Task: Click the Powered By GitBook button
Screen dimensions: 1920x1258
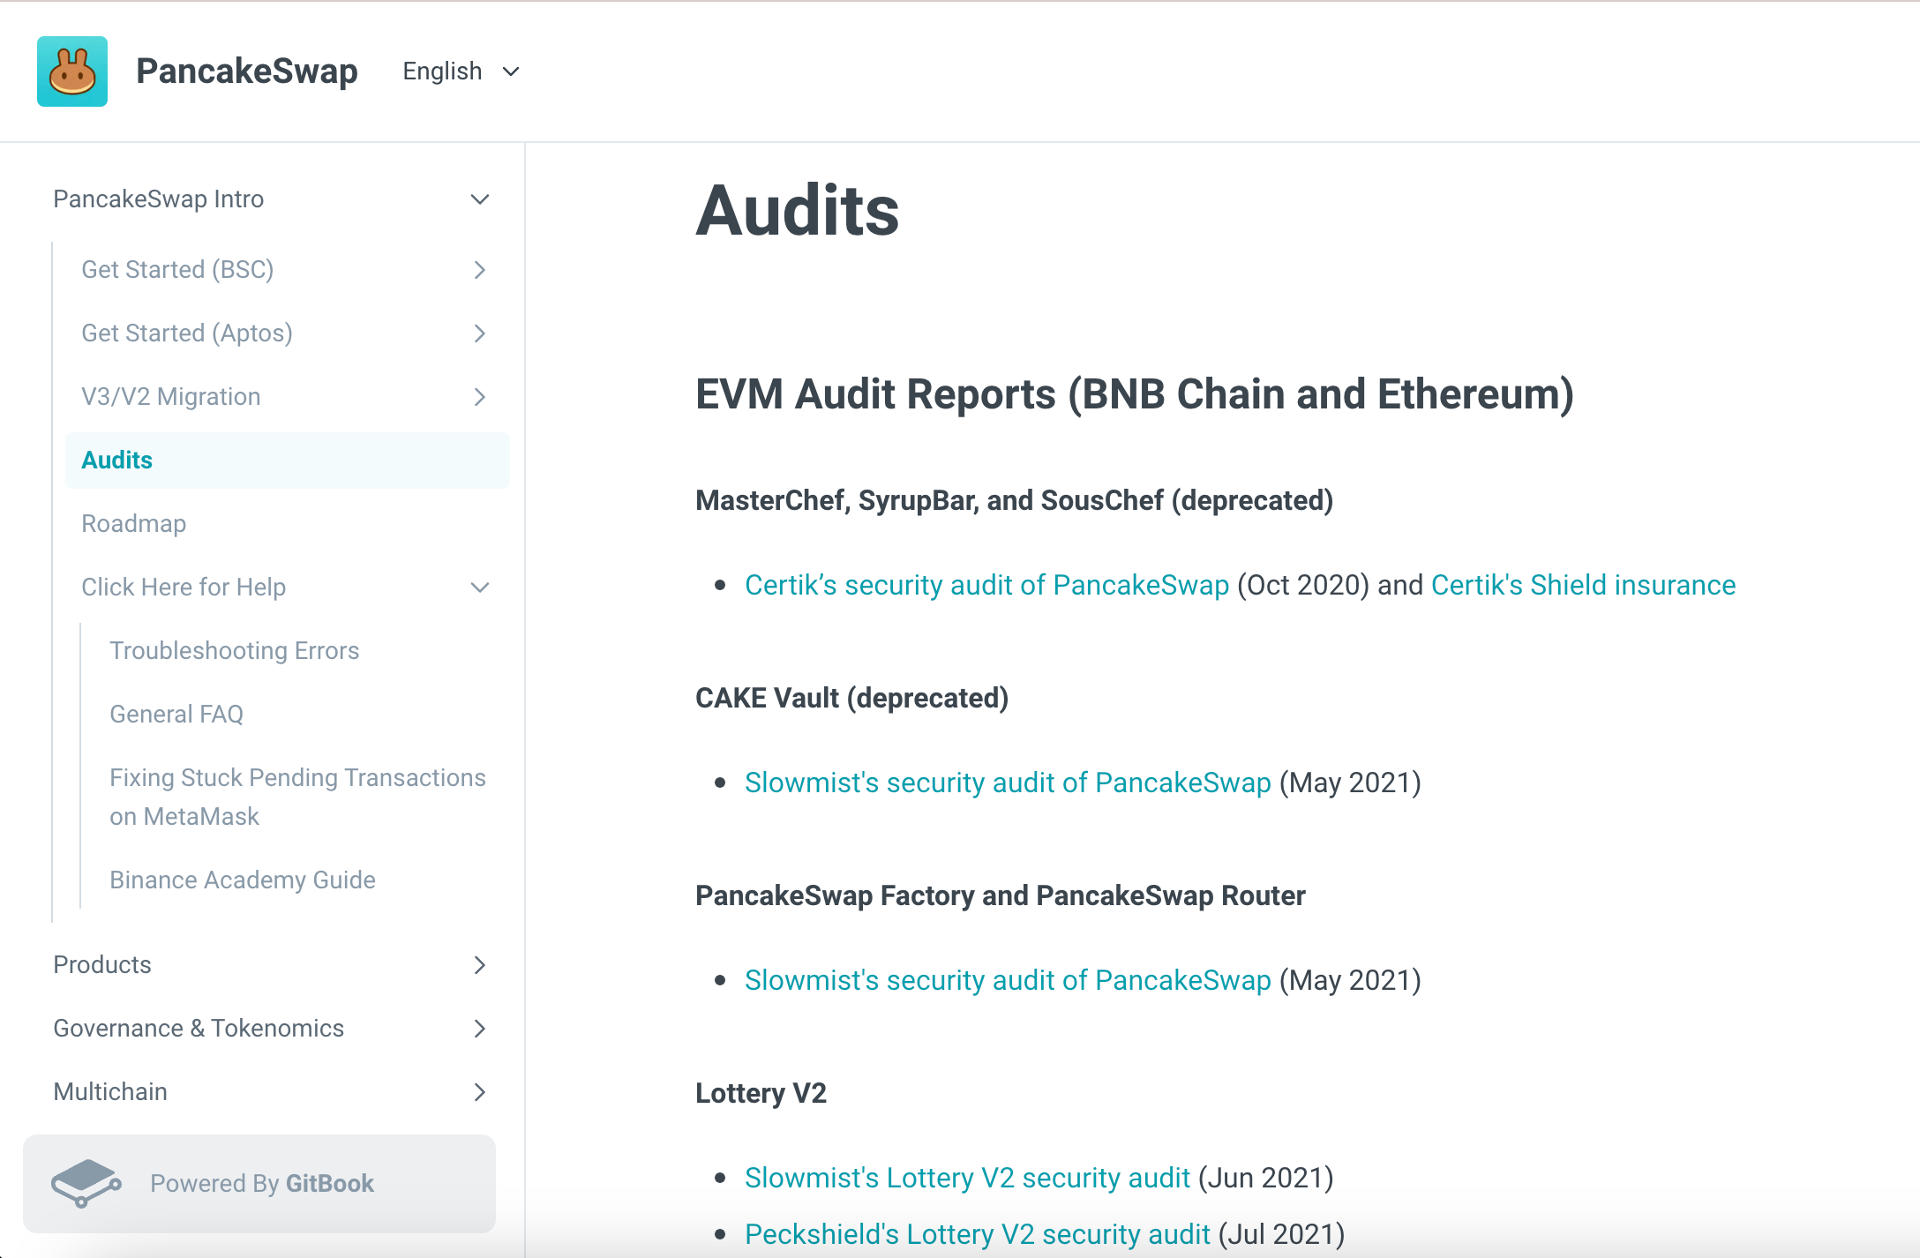Action: [259, 1183]
